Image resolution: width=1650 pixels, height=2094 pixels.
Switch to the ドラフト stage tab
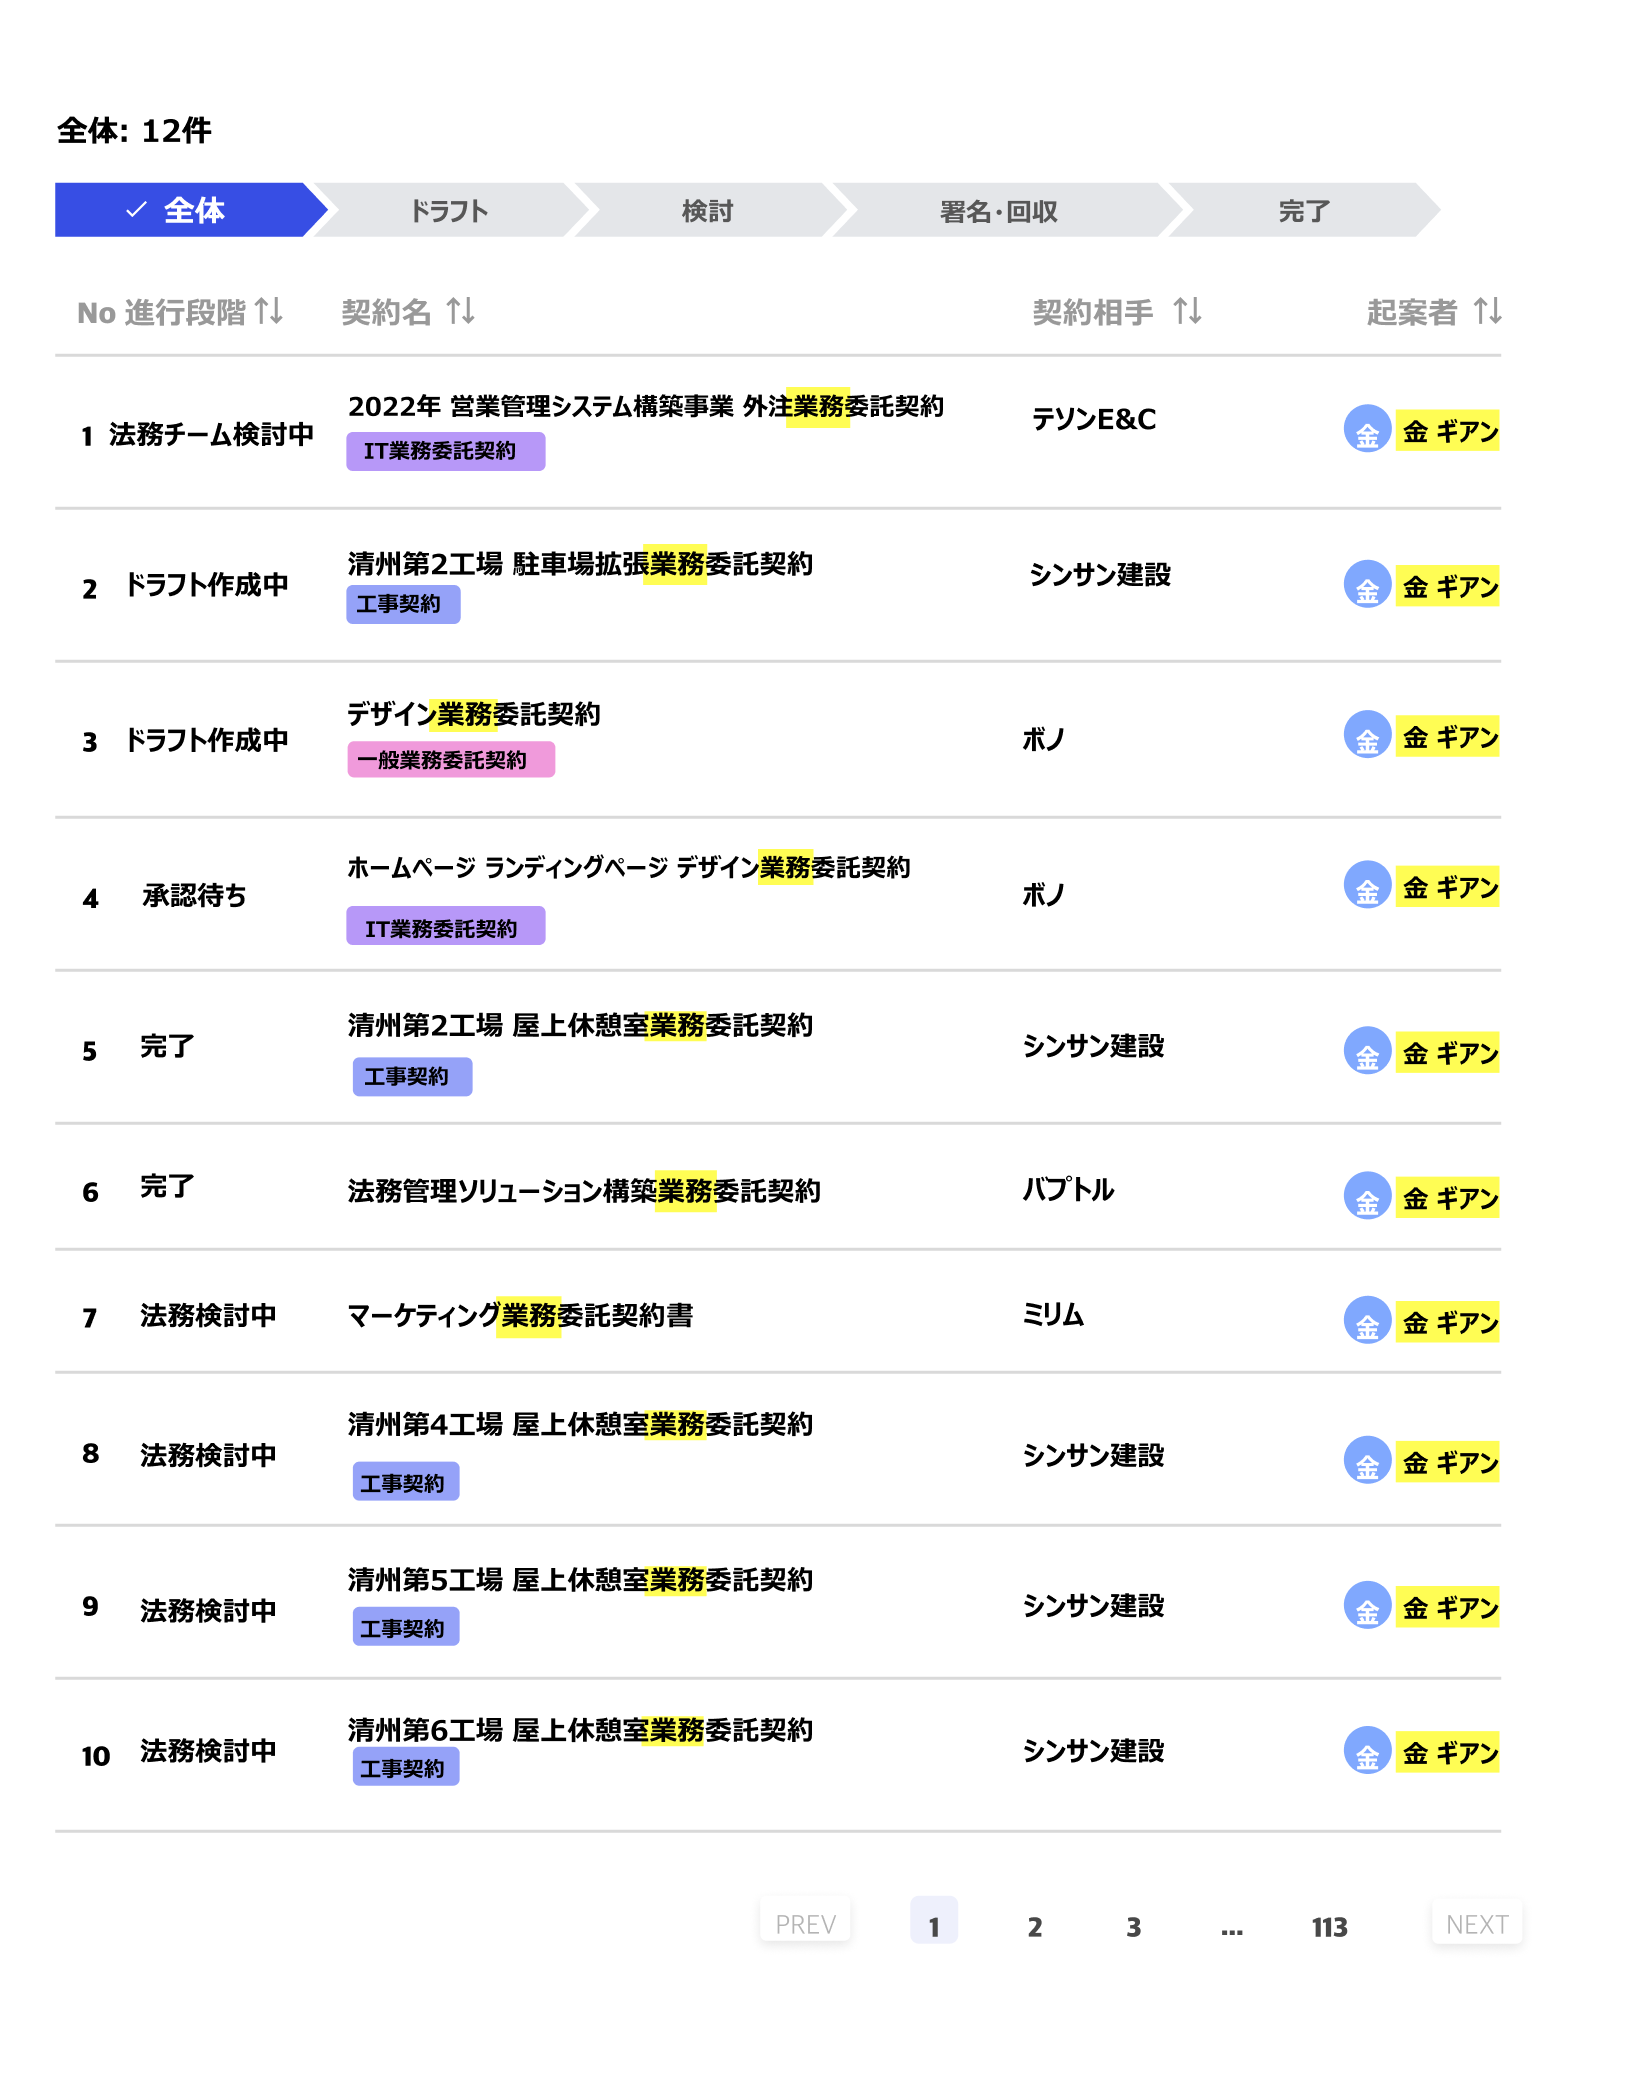click(448, 210)
